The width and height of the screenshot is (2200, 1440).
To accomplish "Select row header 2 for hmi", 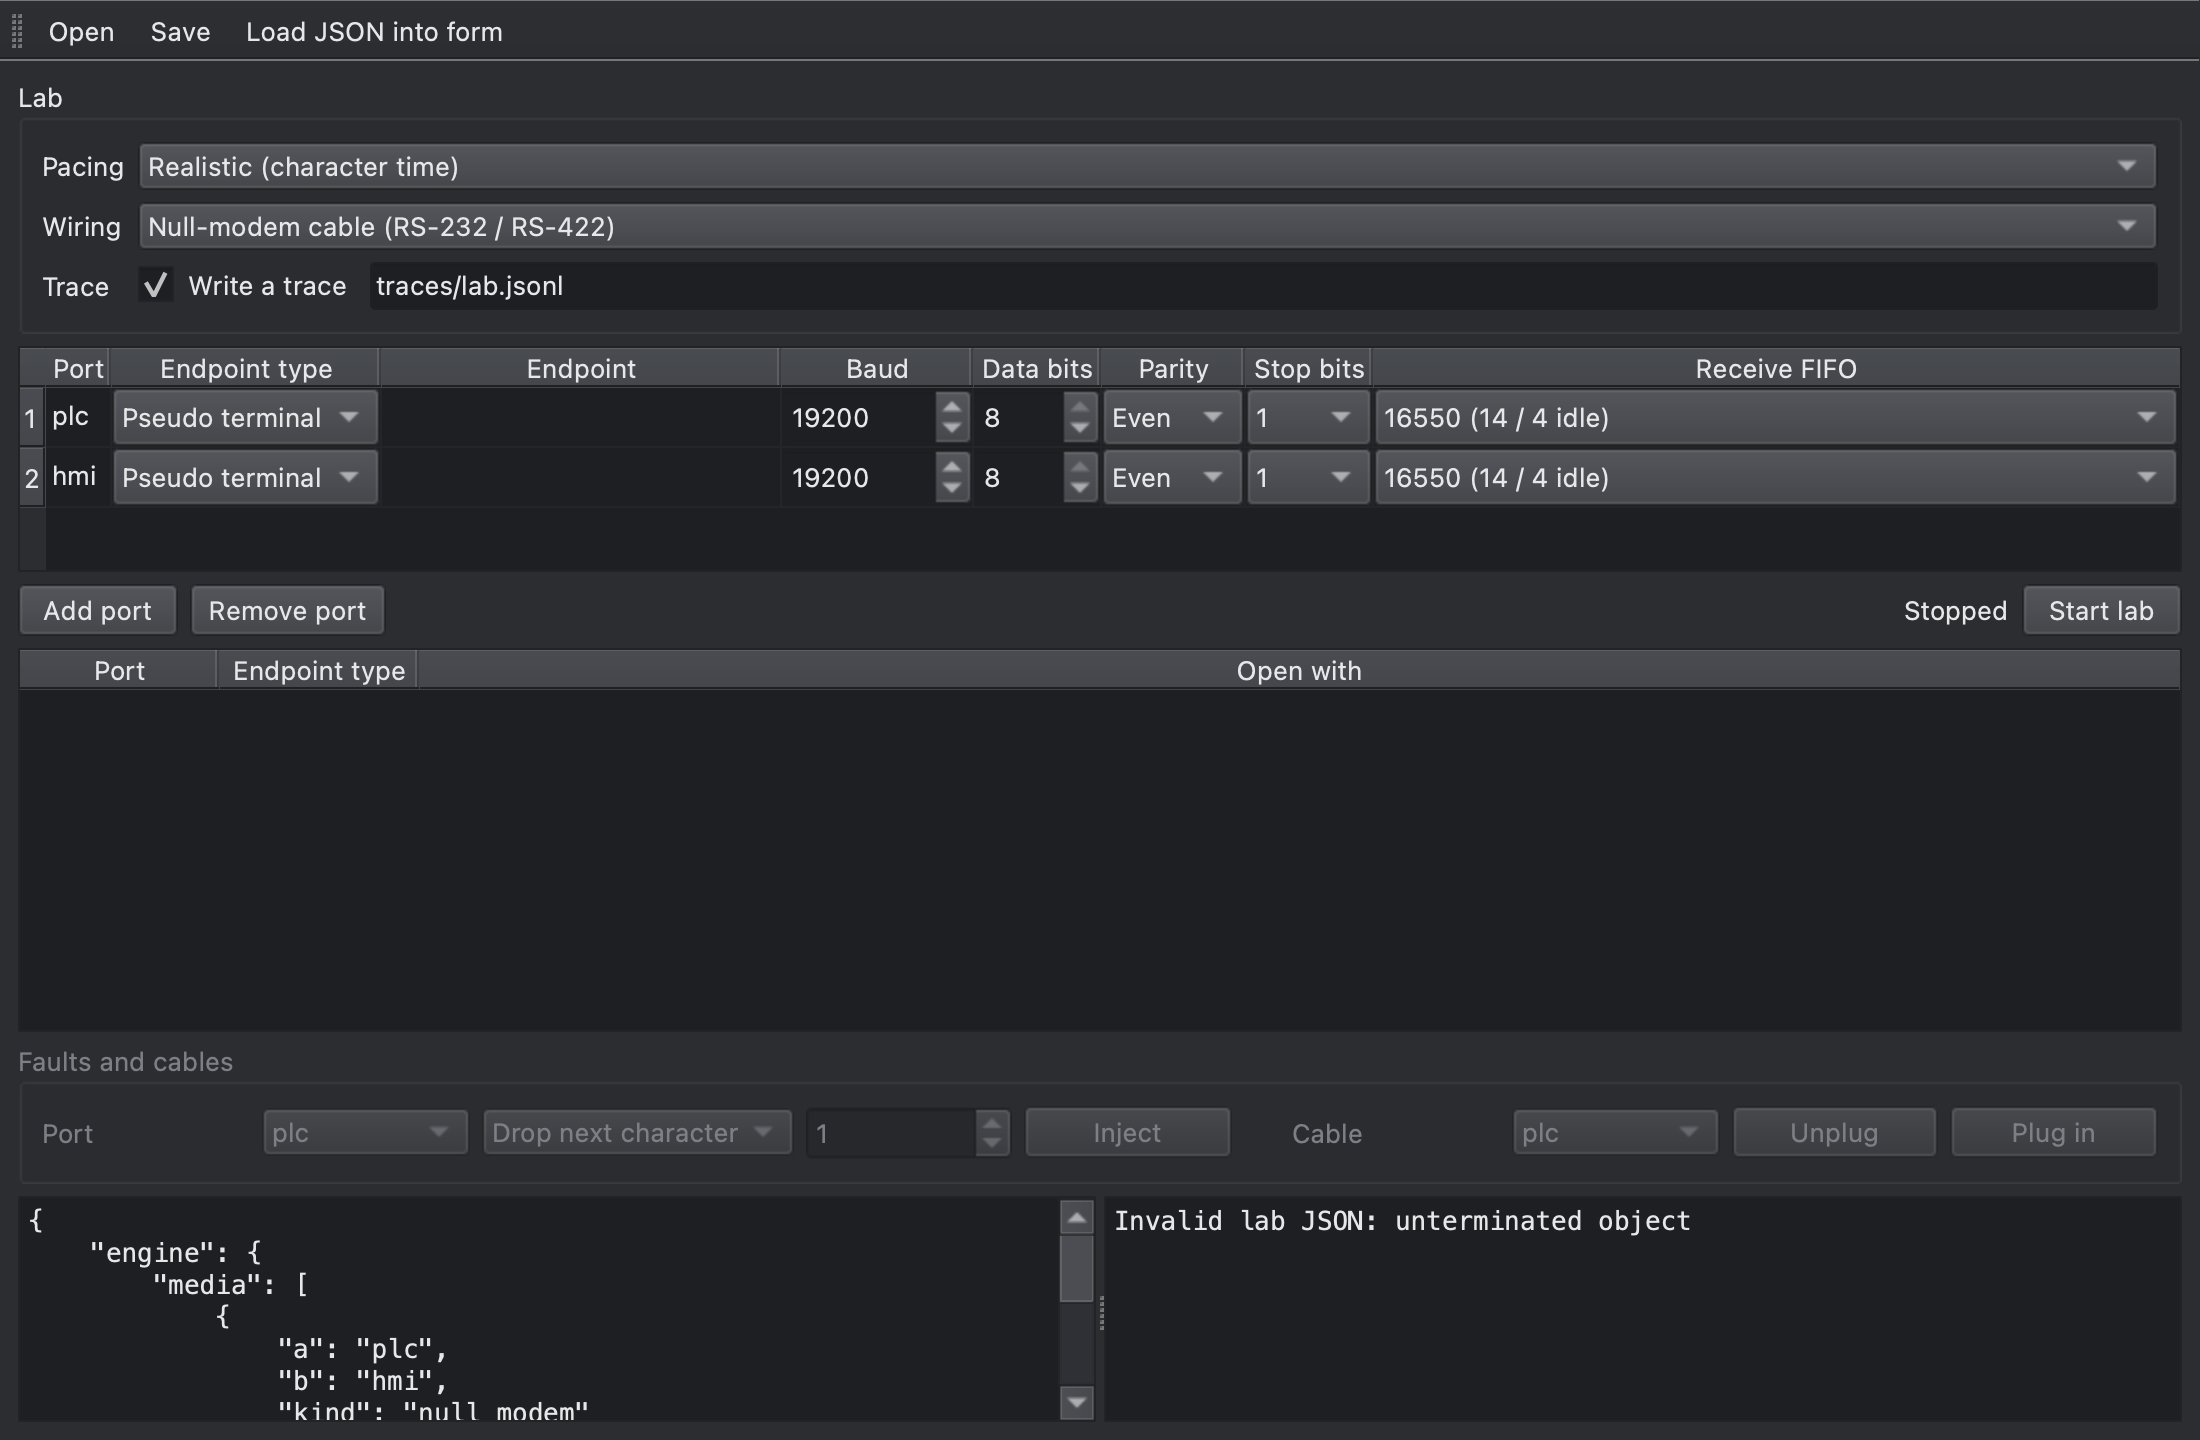I will click(x=32, y=478).
